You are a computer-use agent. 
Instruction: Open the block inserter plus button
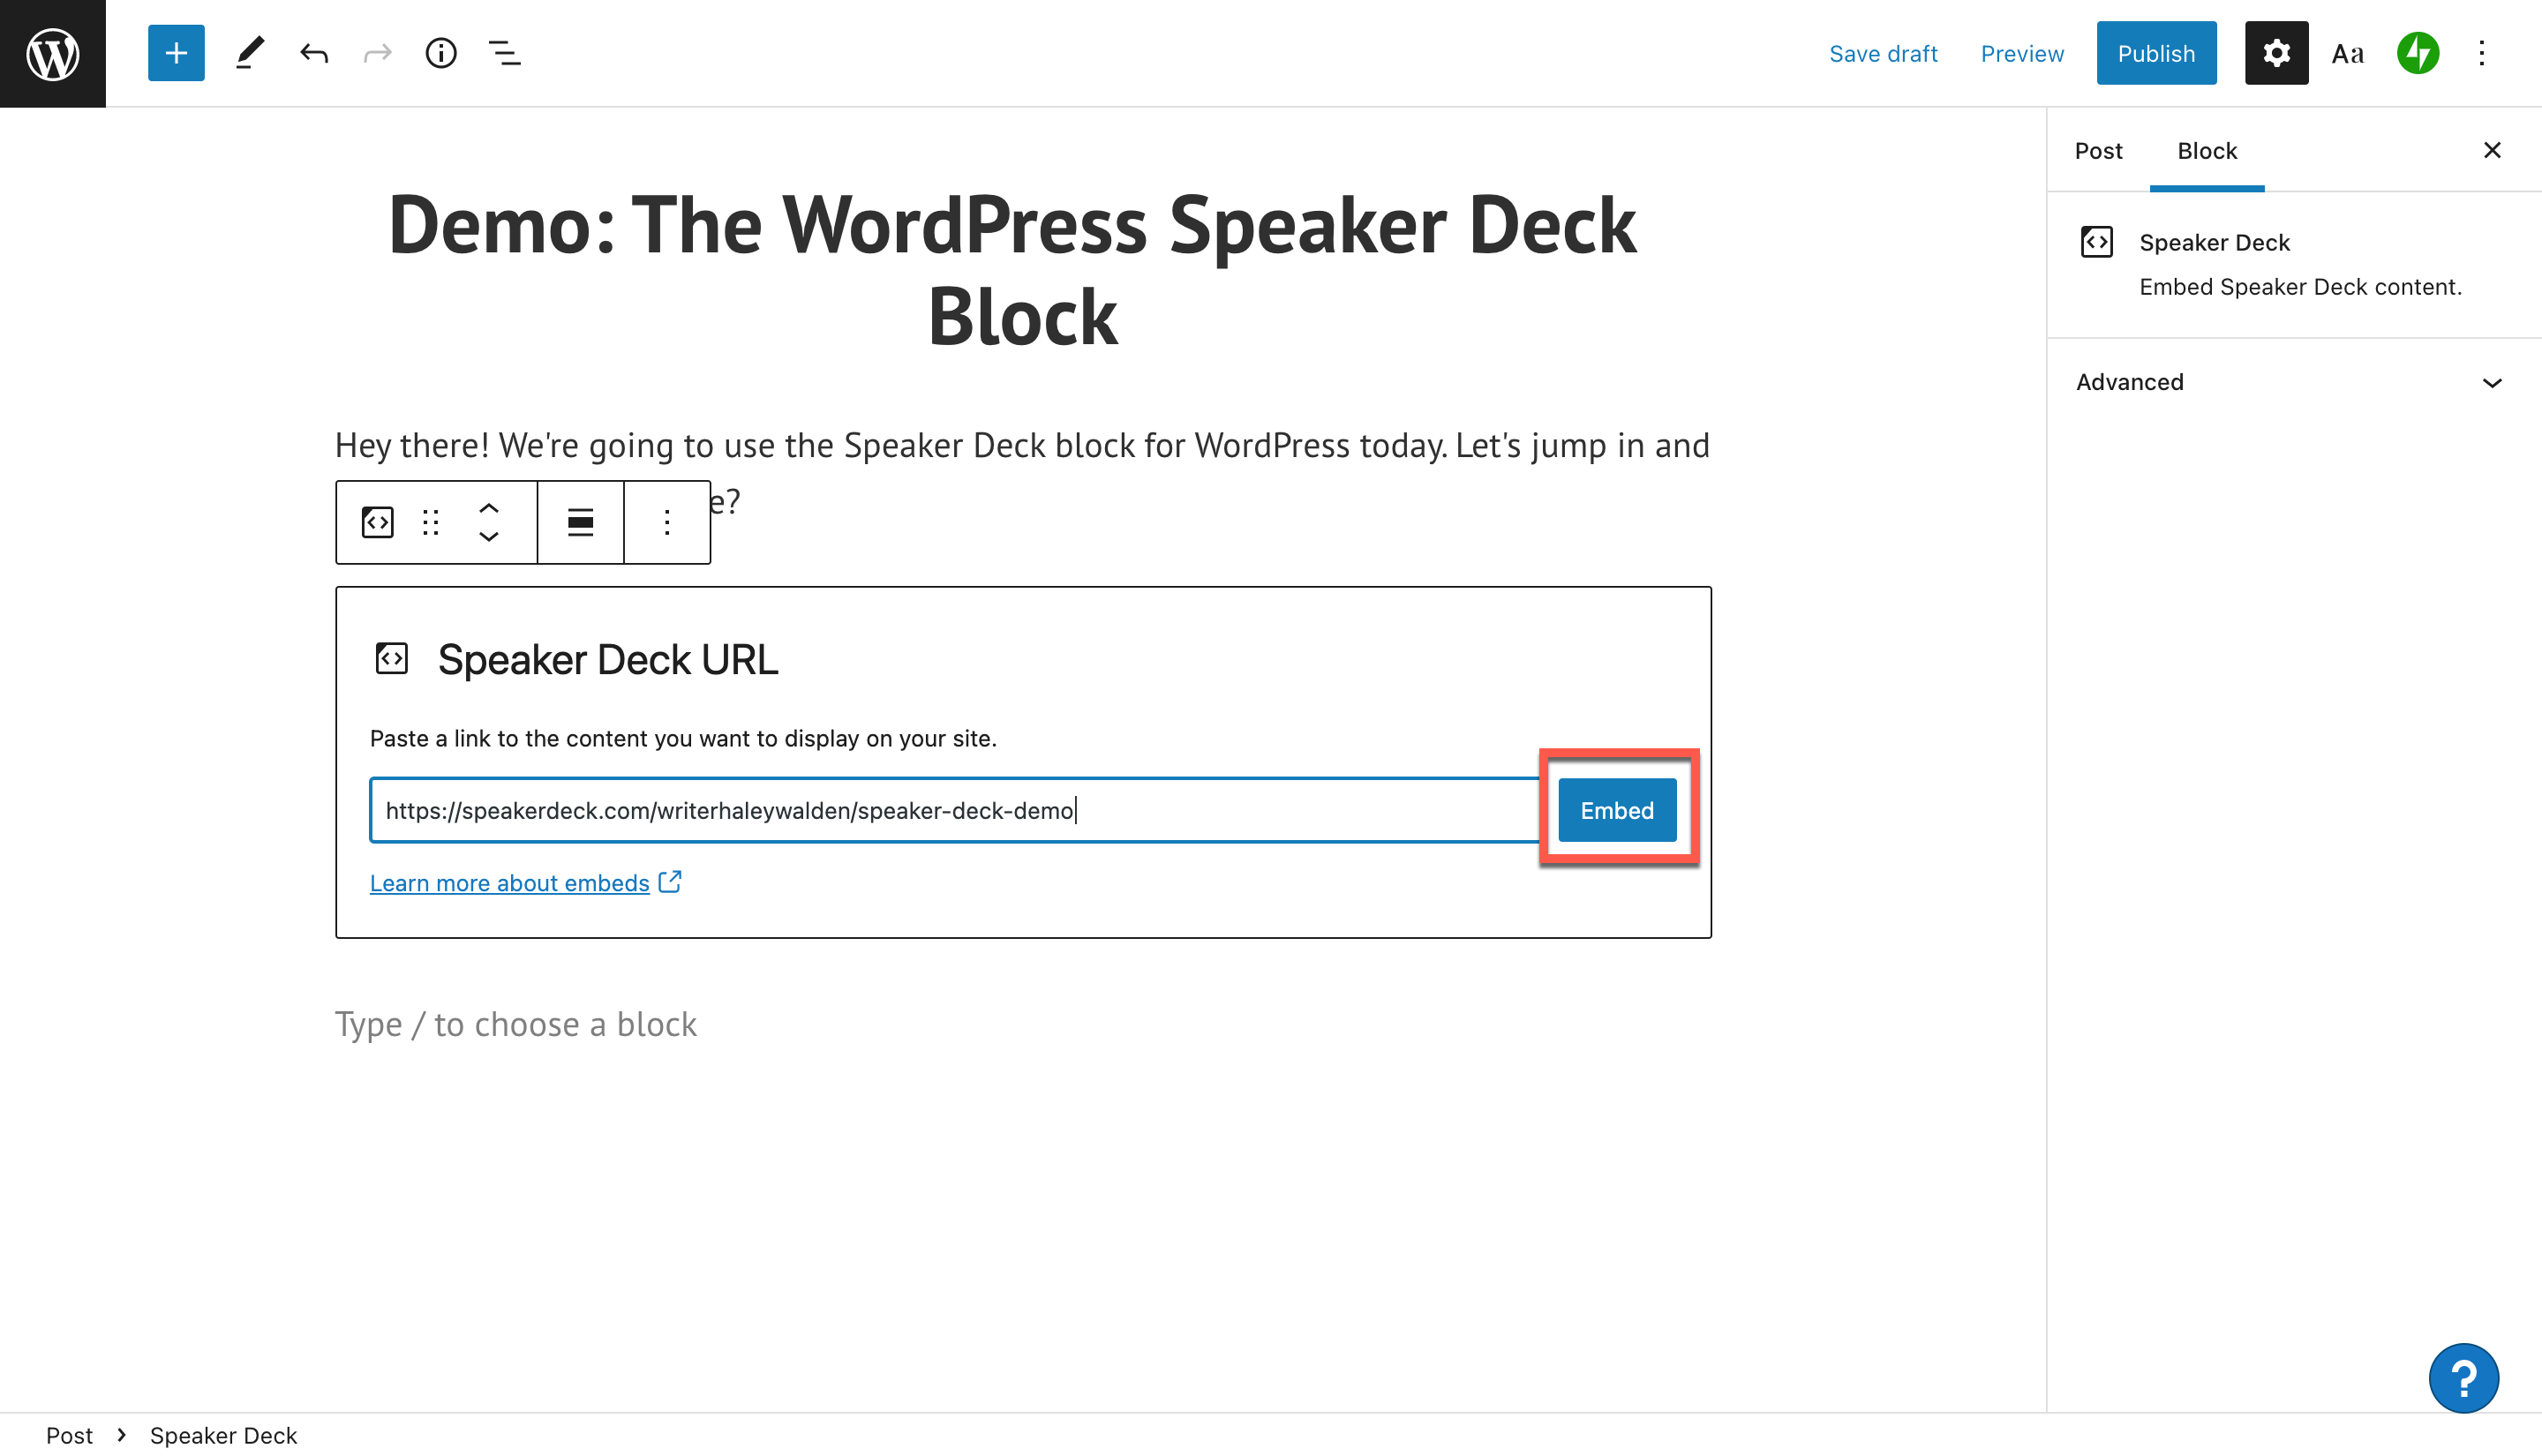click(x=176, y=53)
